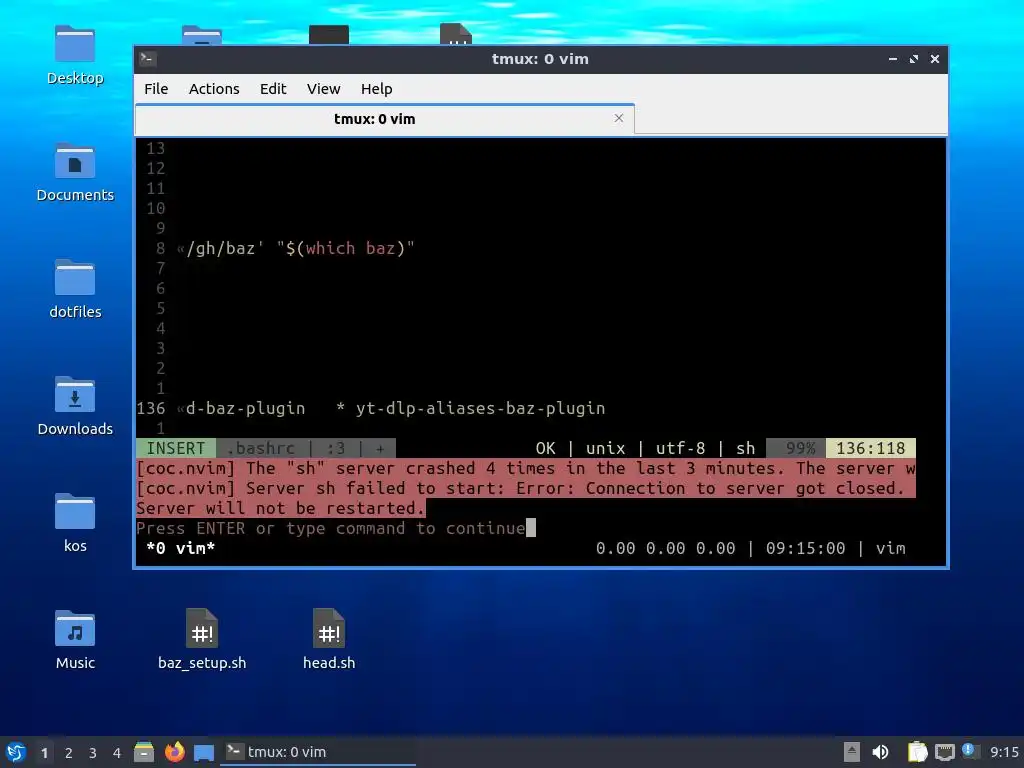Screen dimensions: 1024x768
Task: Maximize the terminal window
Action: click(x=914, y=59)
